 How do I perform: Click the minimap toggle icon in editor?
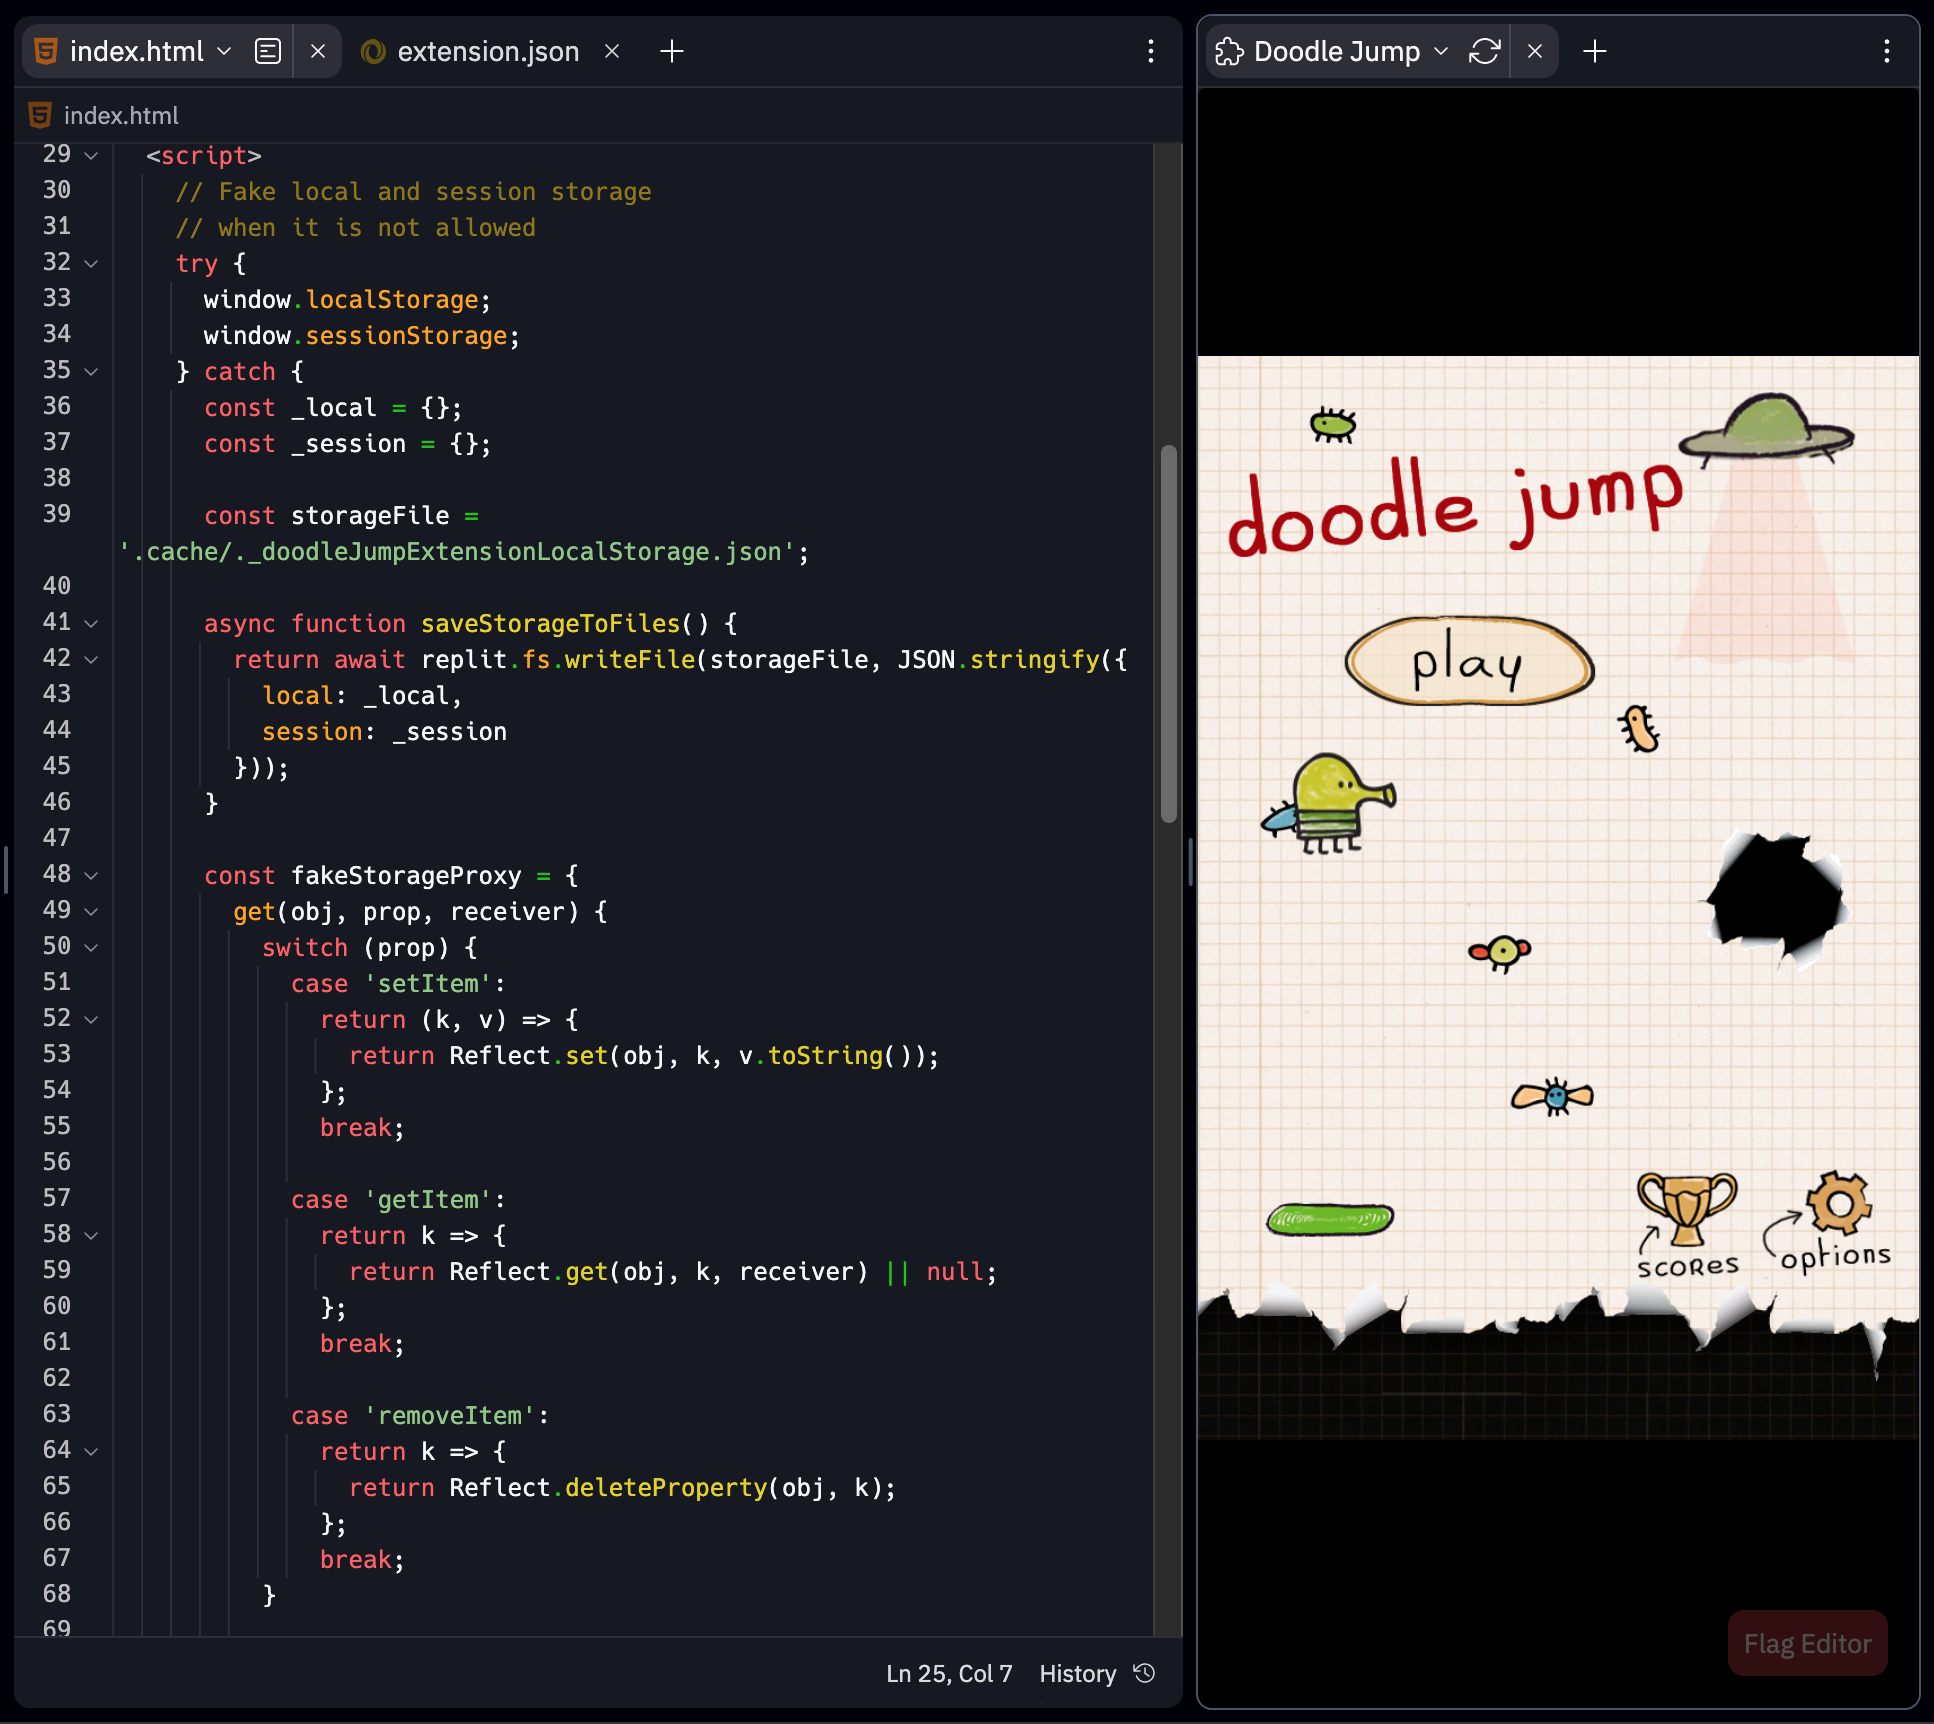click(270, 50)
